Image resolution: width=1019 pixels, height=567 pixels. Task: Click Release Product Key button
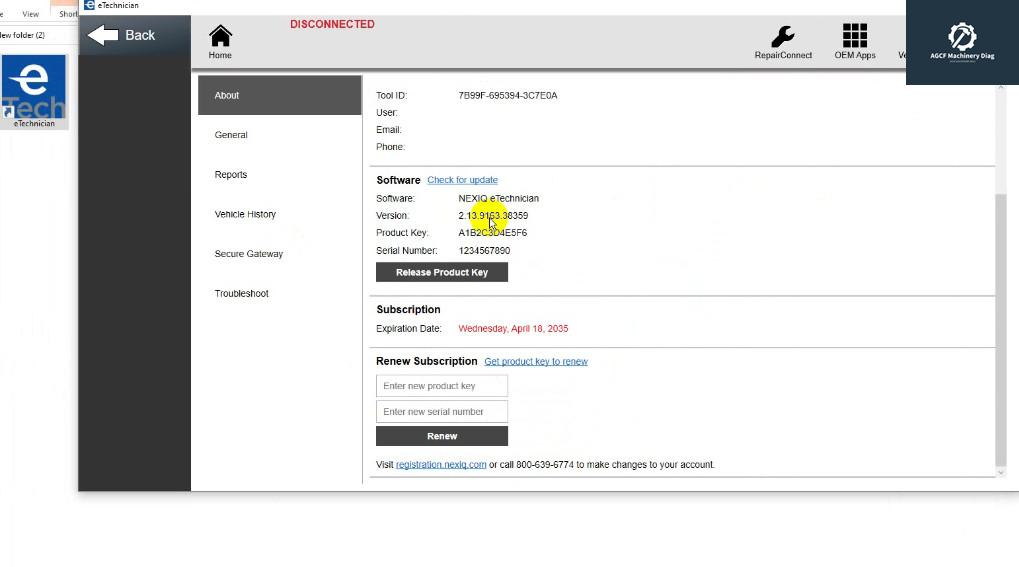[442, 272]
